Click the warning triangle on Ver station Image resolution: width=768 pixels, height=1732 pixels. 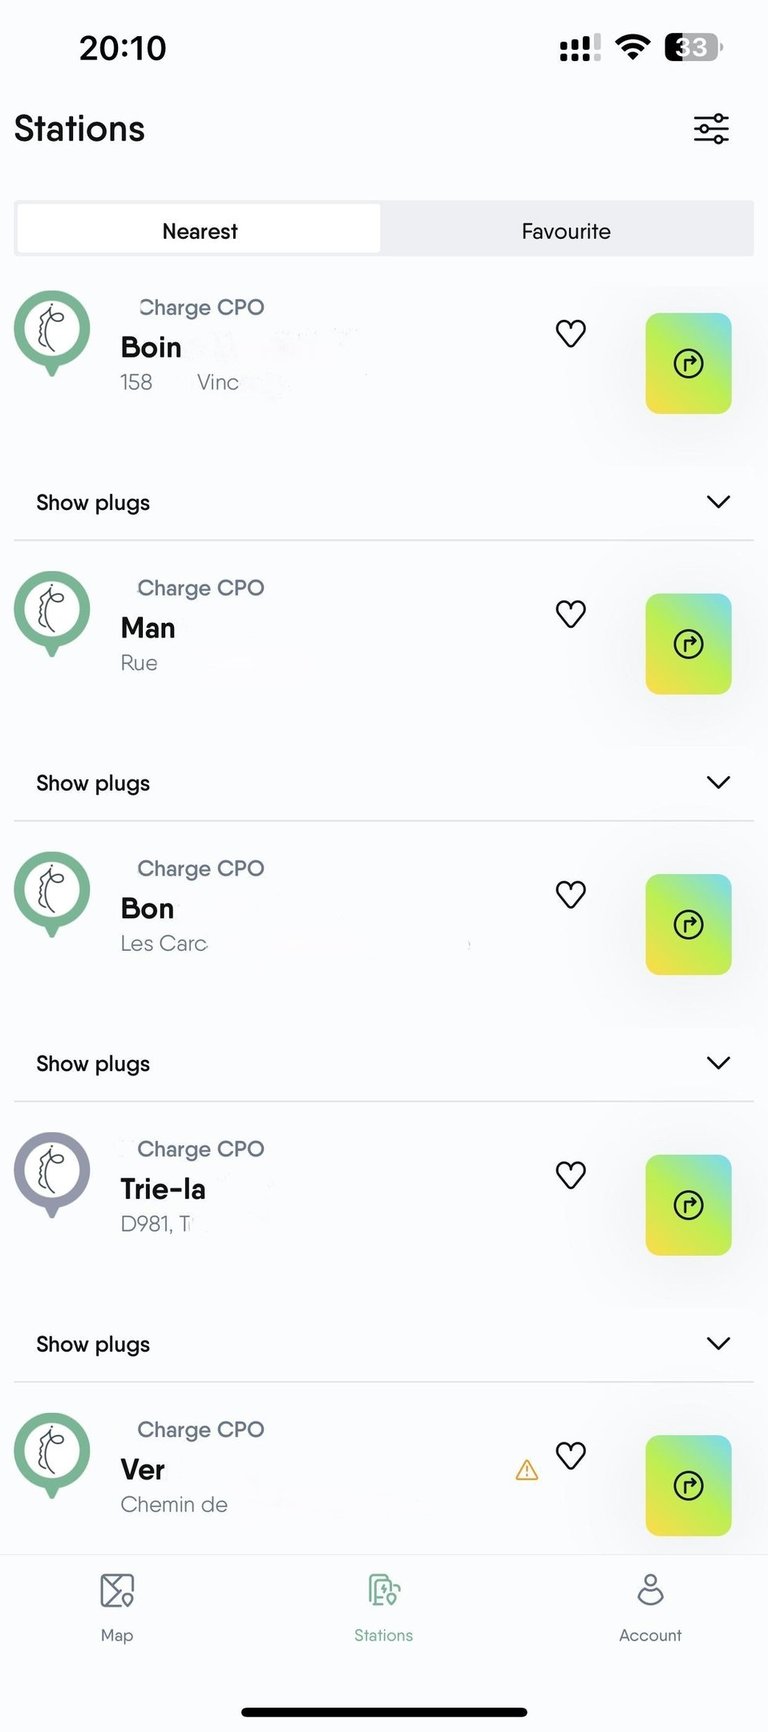527,1470
